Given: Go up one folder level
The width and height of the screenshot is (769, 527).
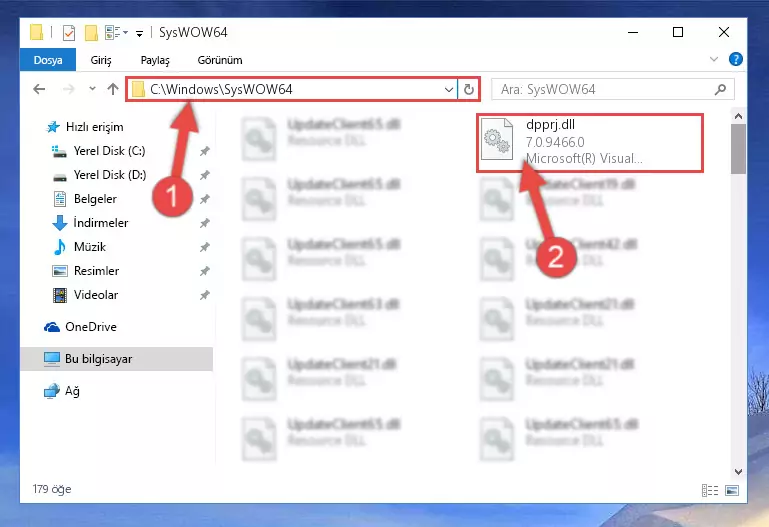Looking at the screenshot, I should point(113,89).
